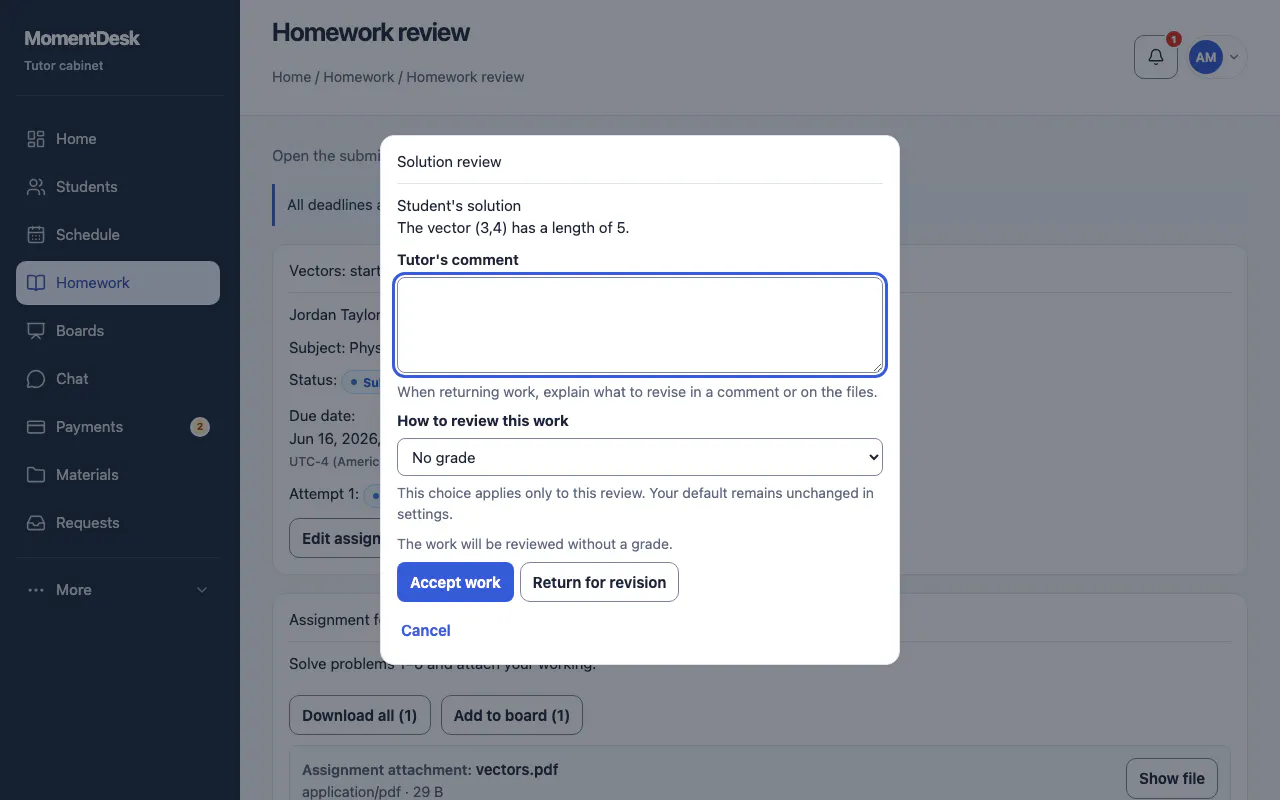Viewport: 1280px width, 800px height.
Task: Open Payments in sidebar
Action: click(118, 427)
